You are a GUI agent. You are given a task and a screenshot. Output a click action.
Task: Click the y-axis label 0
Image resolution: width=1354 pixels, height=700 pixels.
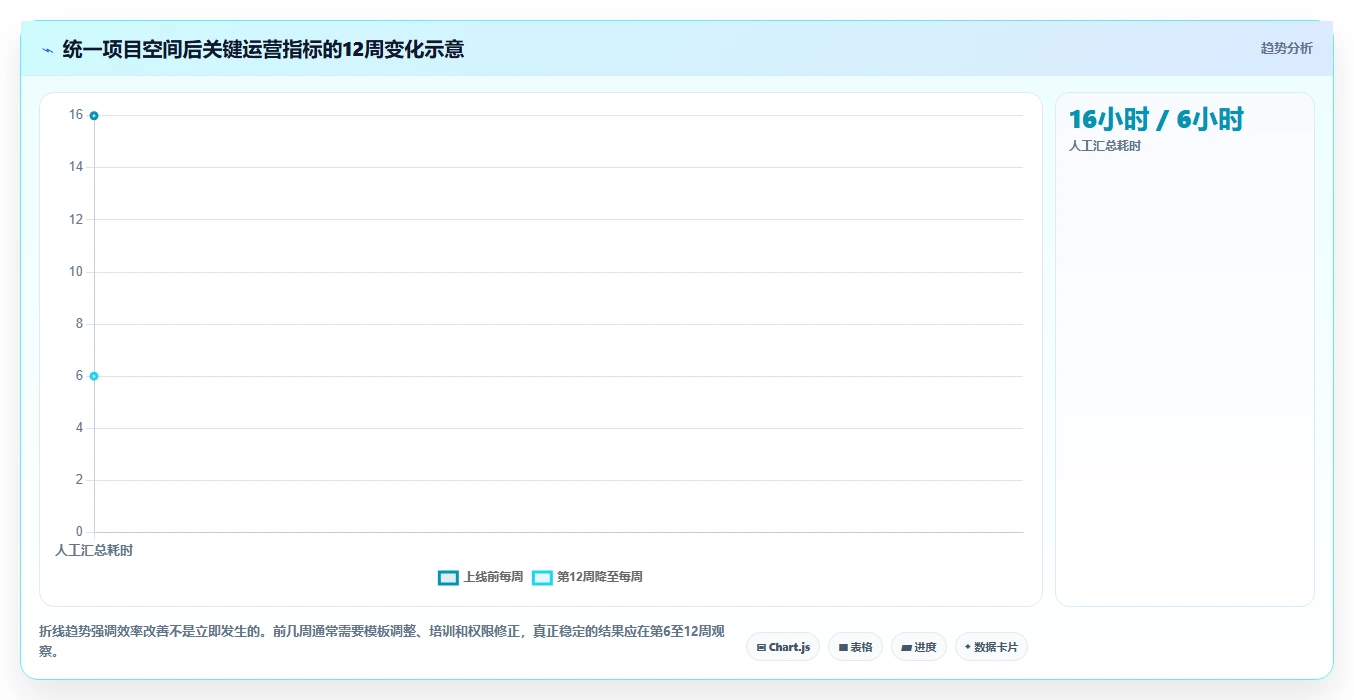pos(79,532)
